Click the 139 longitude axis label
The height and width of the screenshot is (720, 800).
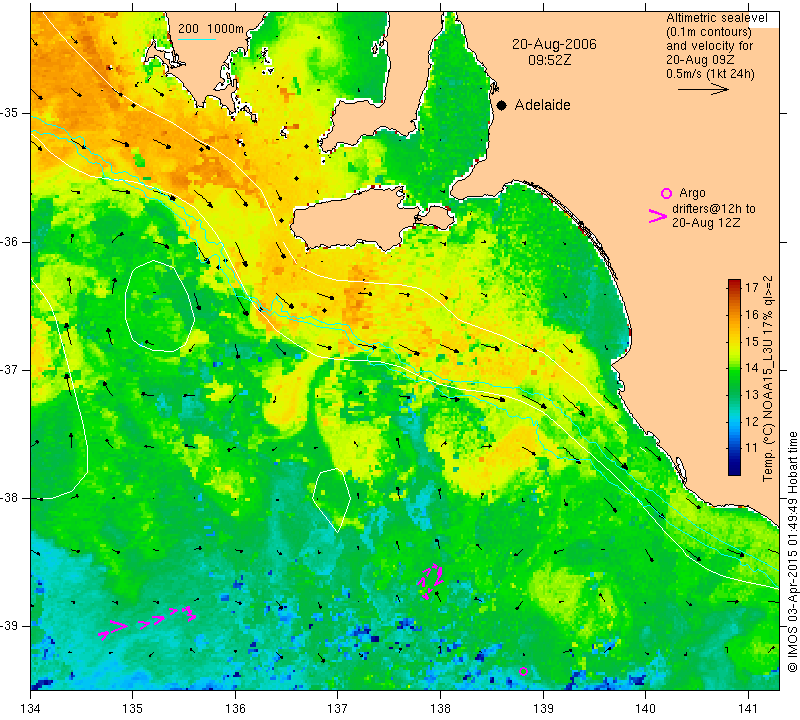pyautogui.click(x=543, y=708)
